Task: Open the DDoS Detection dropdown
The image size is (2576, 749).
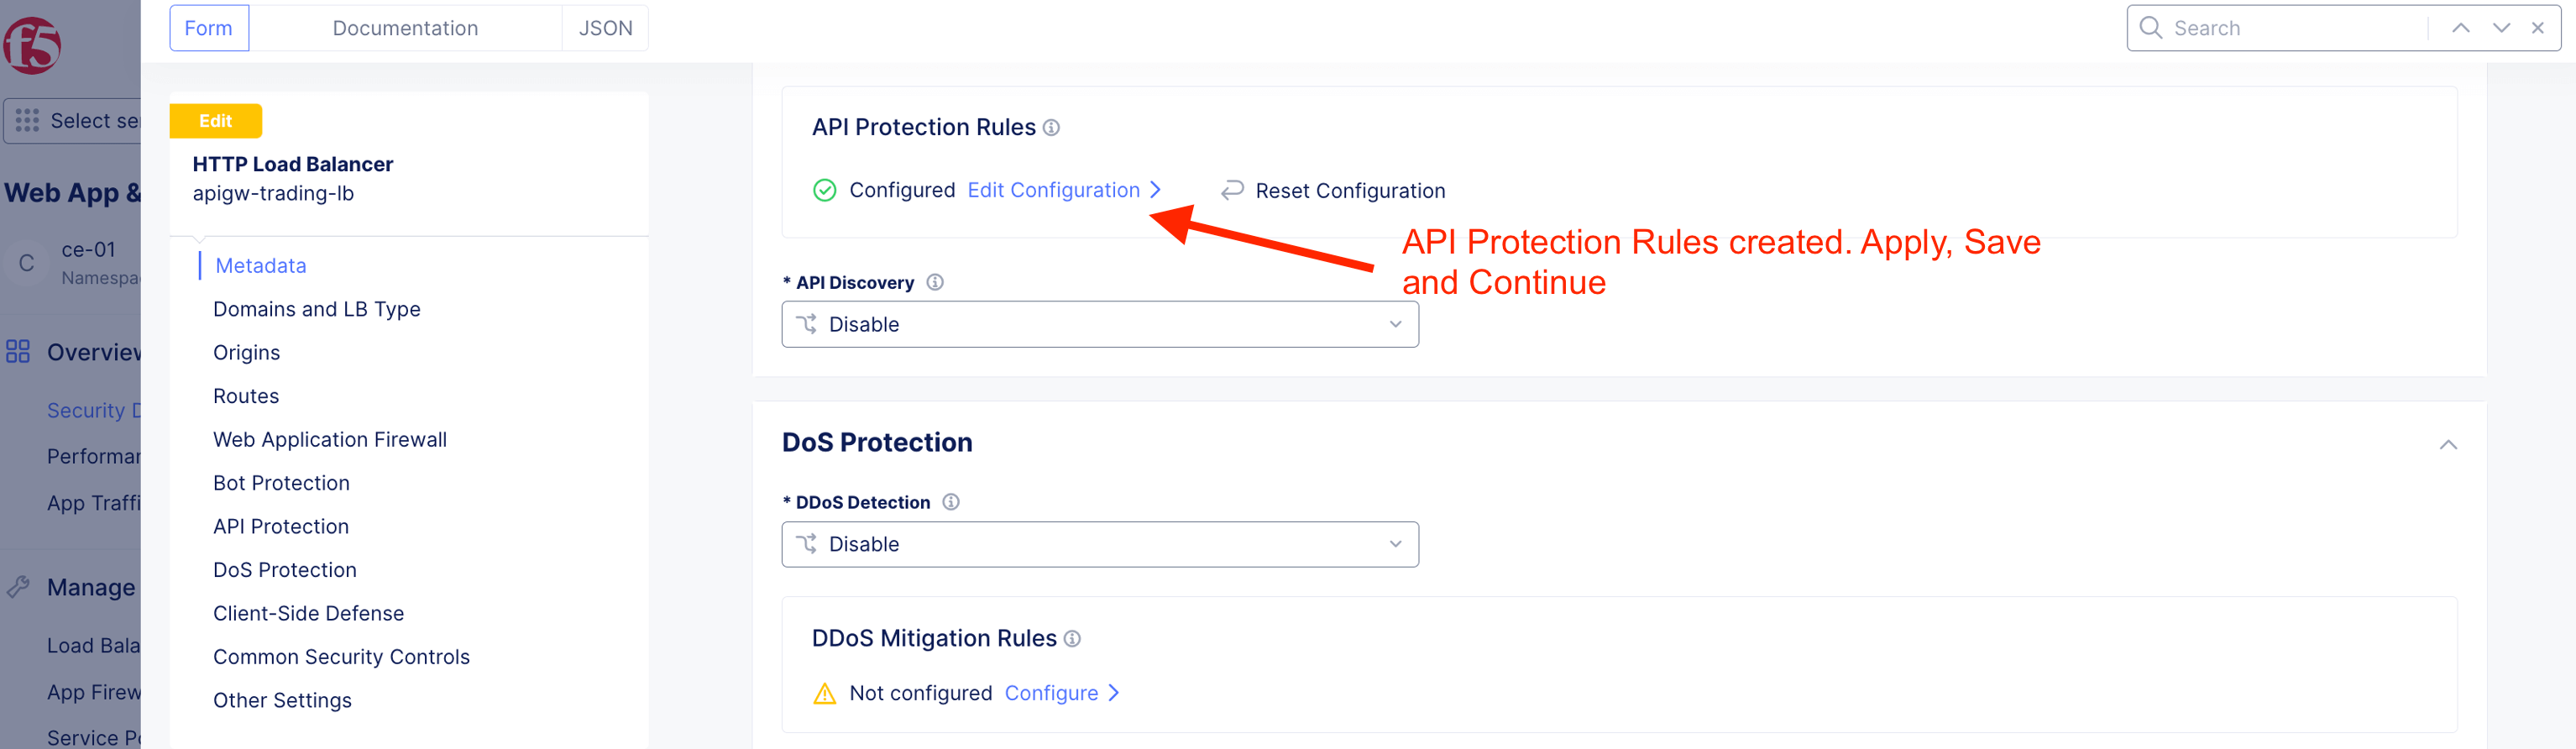Action: click(x=1099, y=545)
